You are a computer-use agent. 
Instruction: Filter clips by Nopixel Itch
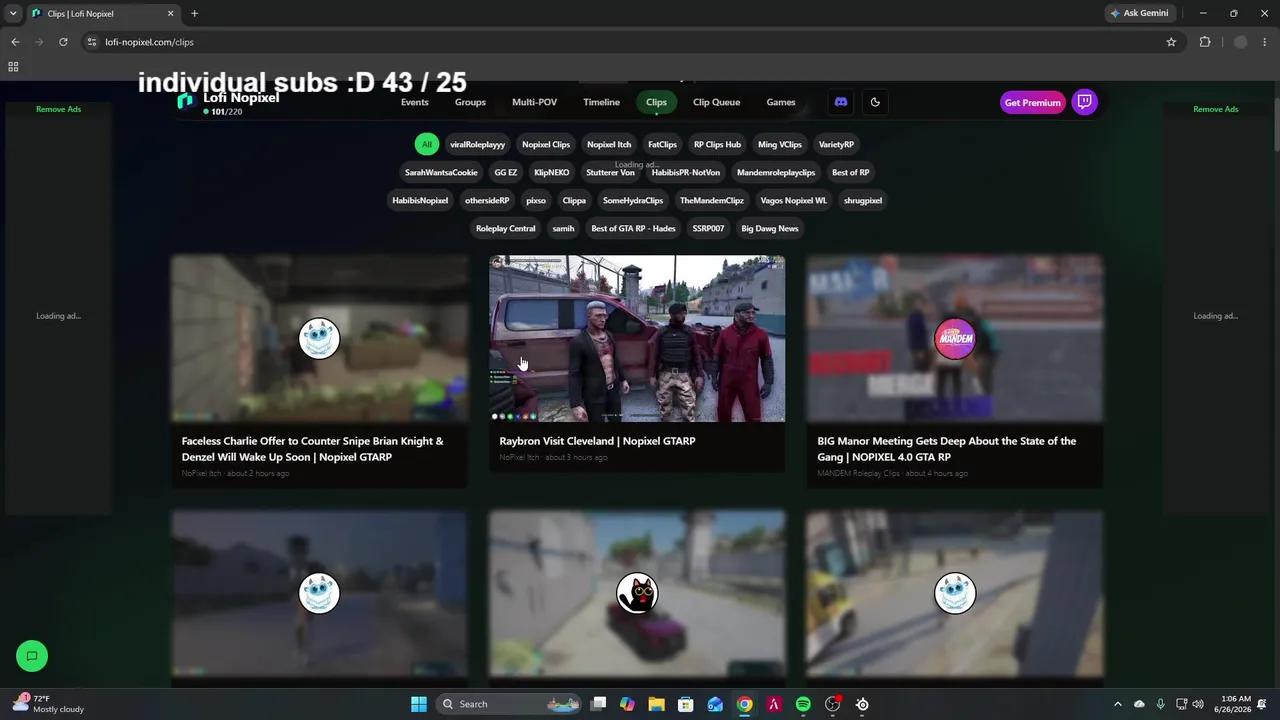609,144
